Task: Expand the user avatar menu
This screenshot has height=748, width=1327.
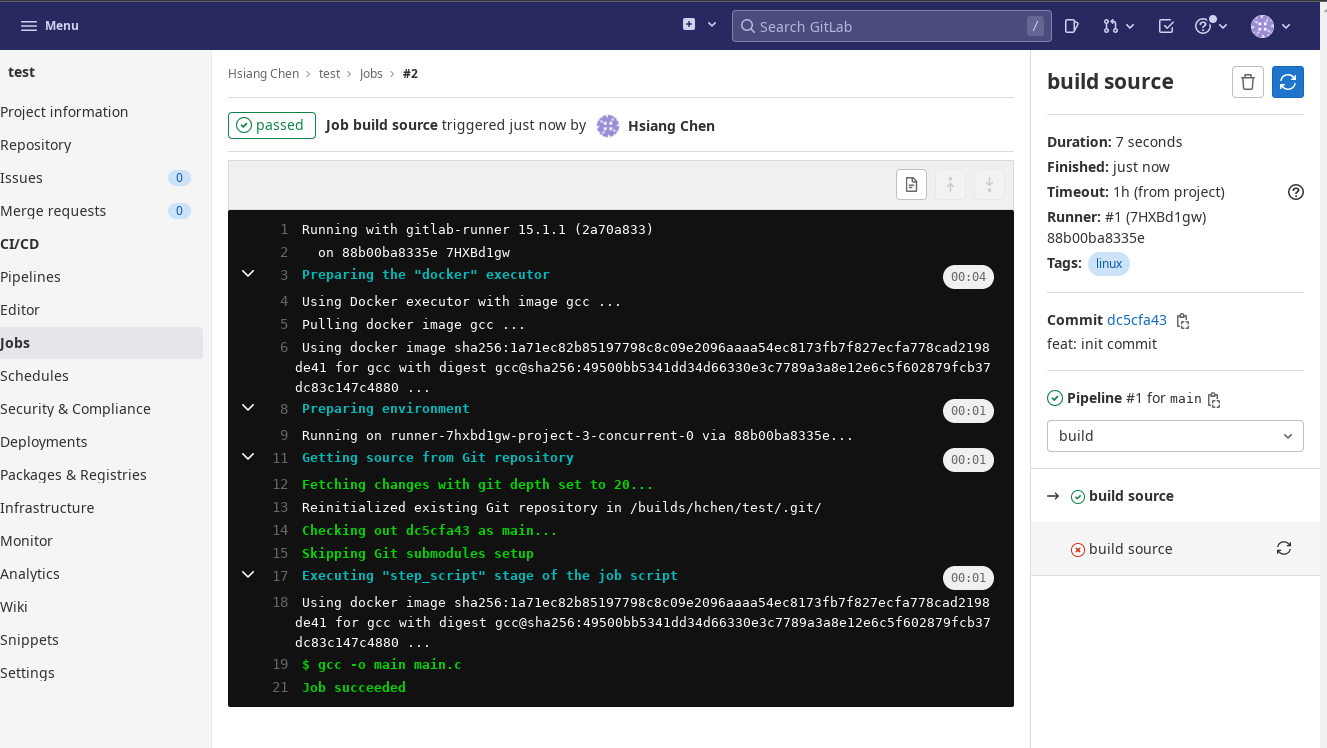Action: (1271, 26)
